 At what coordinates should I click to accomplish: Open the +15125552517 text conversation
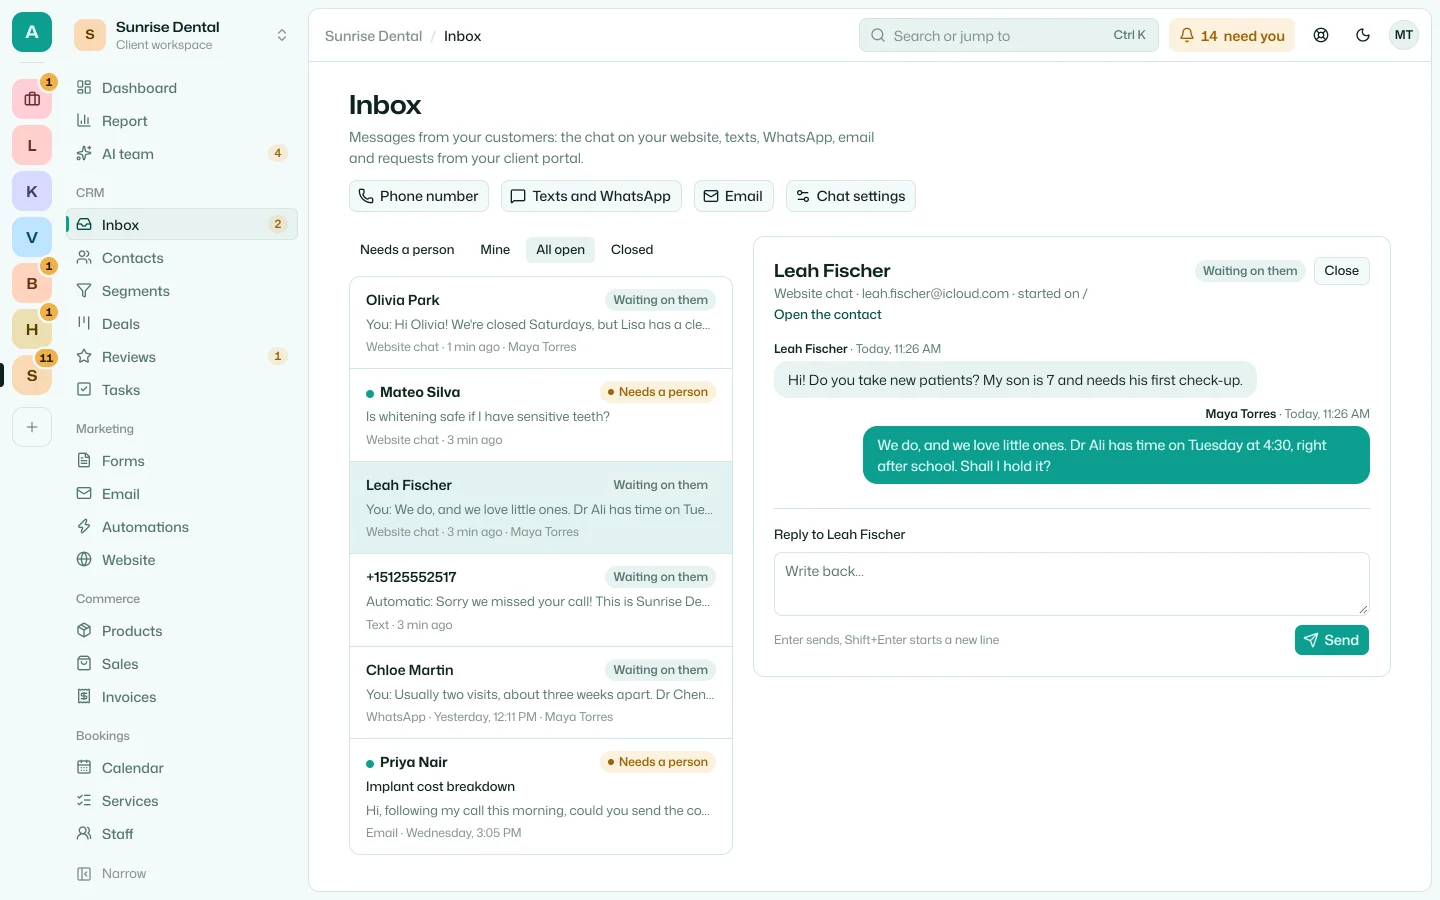point(541,600)
